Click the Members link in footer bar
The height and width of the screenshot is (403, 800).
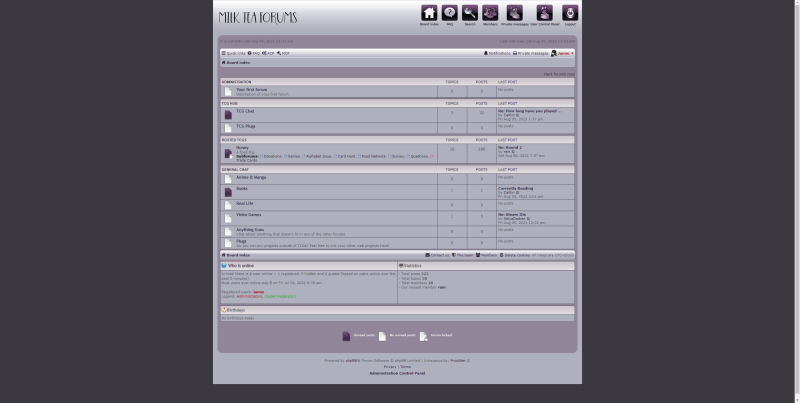coord(486,255)
